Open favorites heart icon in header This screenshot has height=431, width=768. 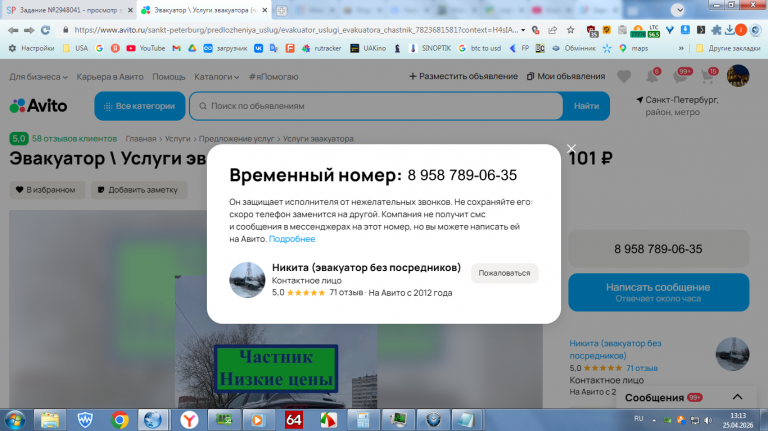(x=624, y=76)
